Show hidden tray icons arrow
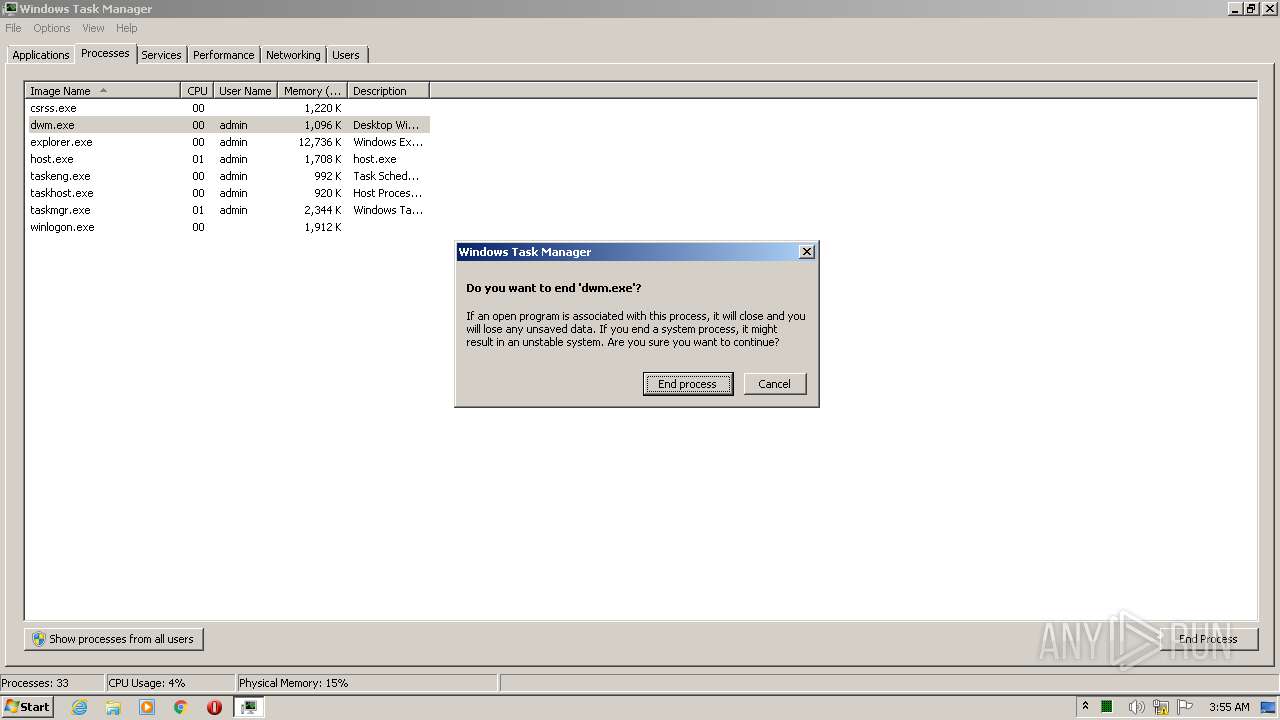The image size is (1280, 720). [x=1085, y=707]
